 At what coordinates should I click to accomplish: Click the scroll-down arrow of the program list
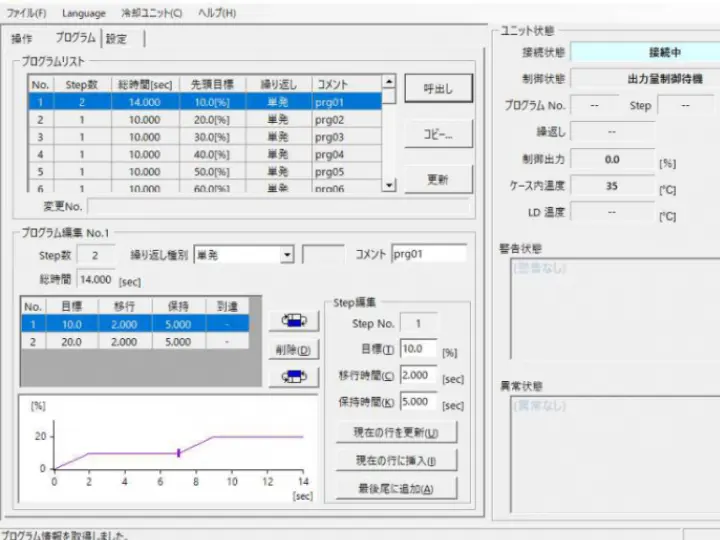389,185
